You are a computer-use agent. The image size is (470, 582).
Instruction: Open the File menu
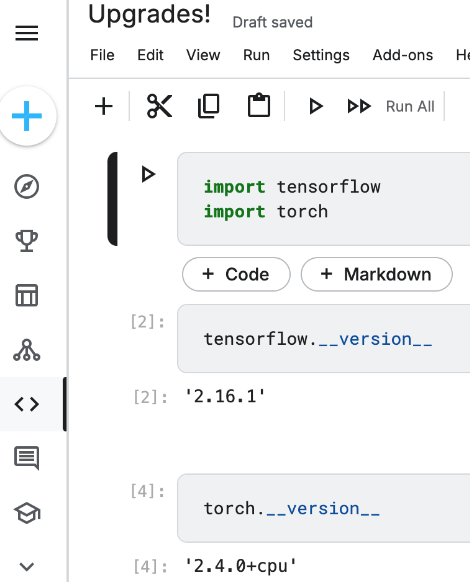[102, 55]
